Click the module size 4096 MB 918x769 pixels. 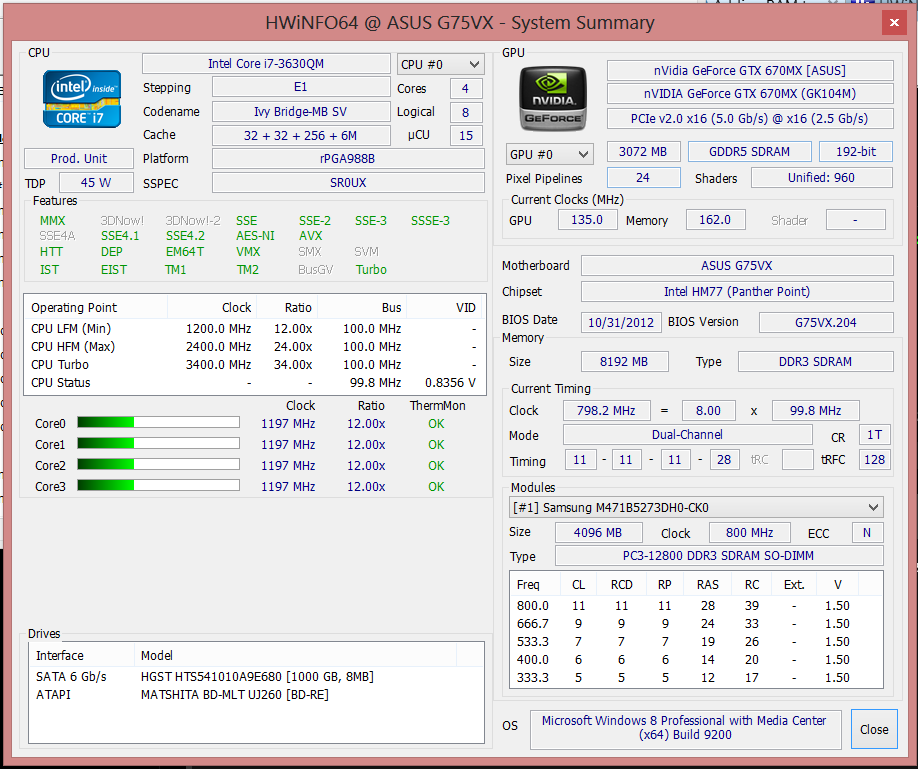click(598, 532)
